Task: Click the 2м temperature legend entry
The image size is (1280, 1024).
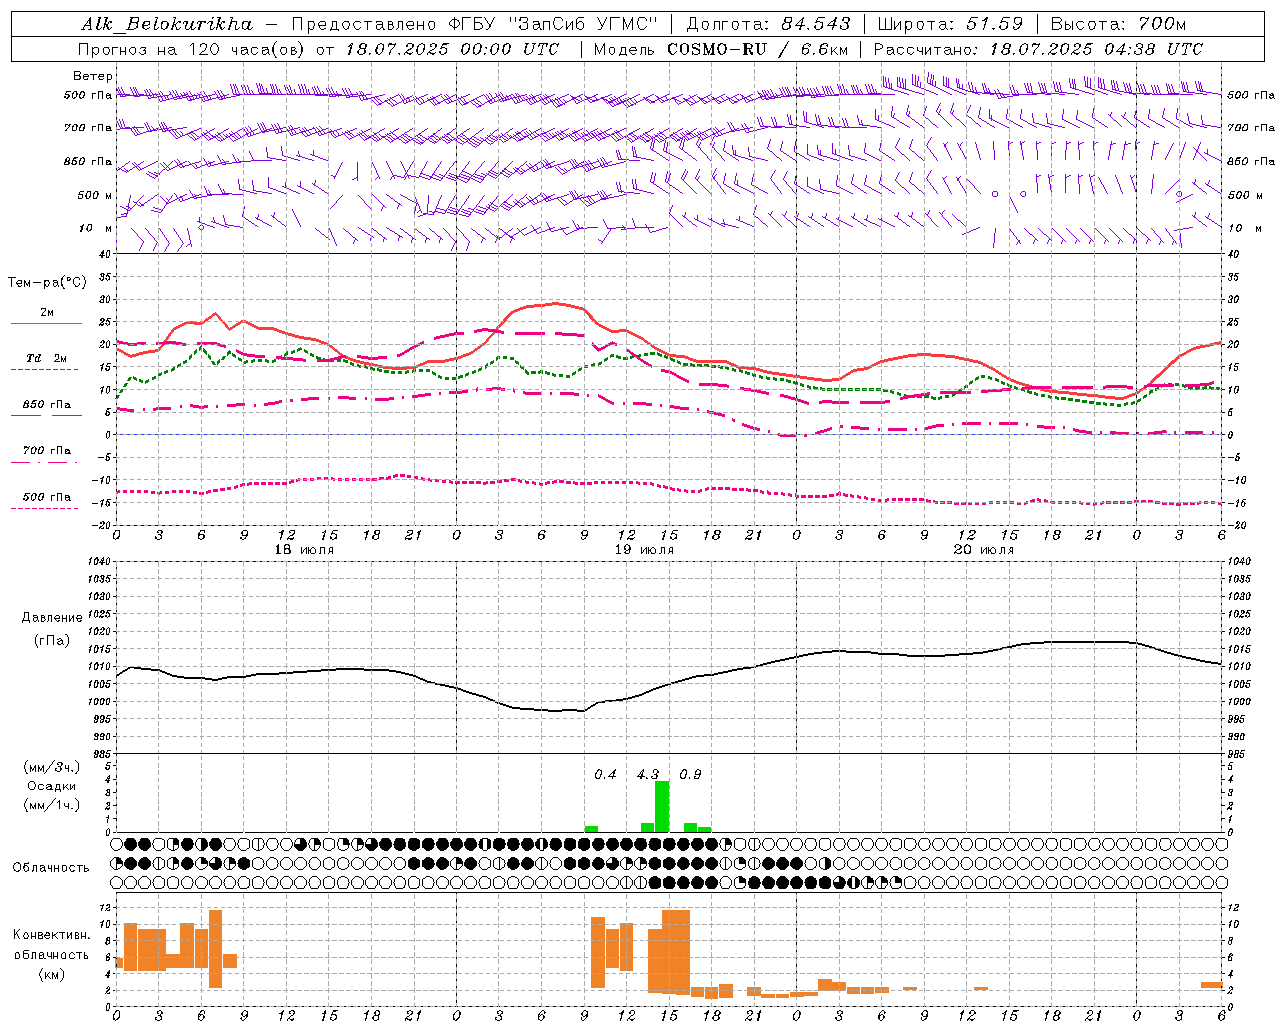Action: [46, 313]
